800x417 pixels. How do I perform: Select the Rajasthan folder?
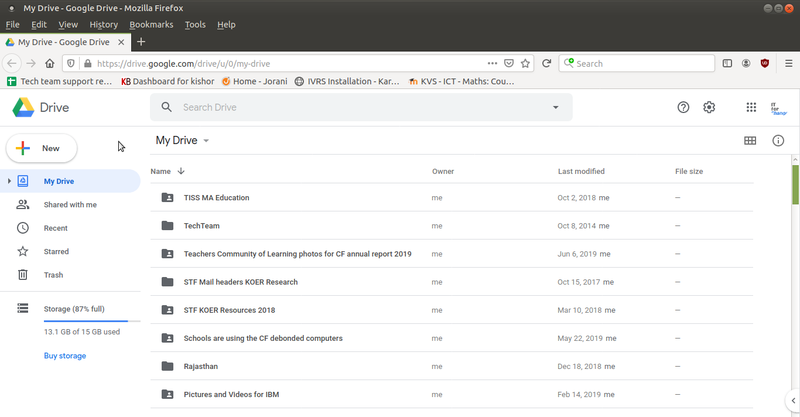pyautogui.click(x=452, y=366)
